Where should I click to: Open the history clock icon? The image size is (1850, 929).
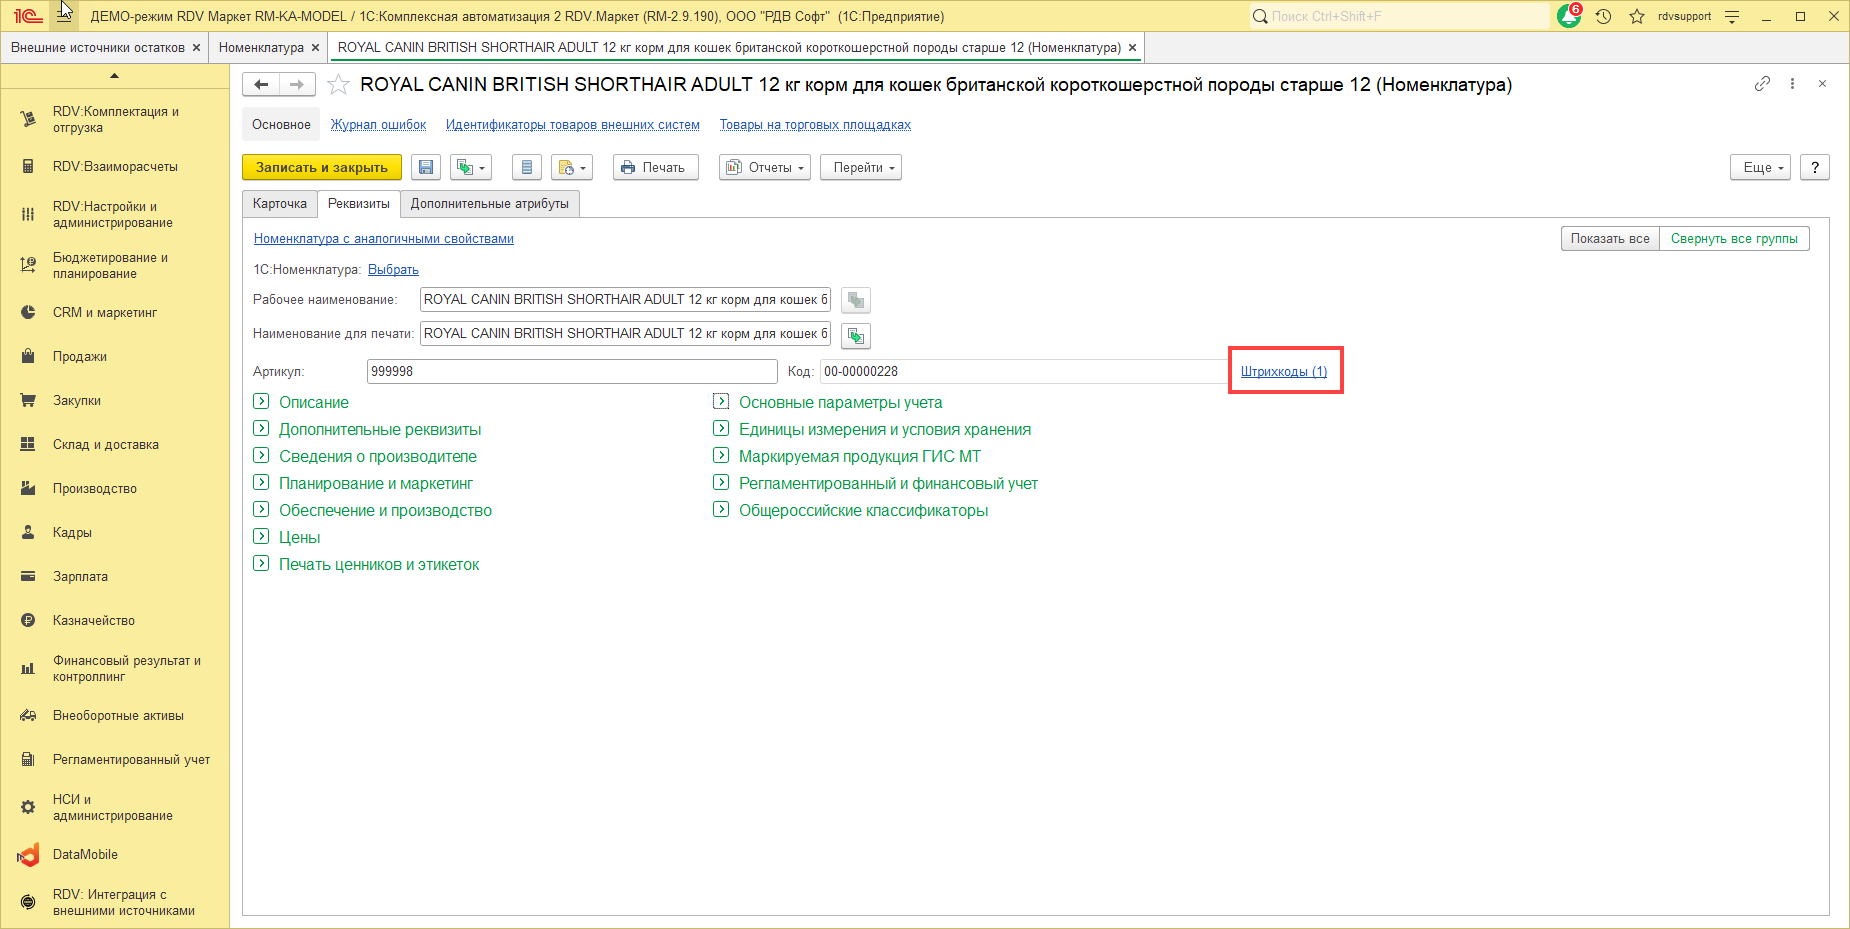click(x=1604, y=16)
